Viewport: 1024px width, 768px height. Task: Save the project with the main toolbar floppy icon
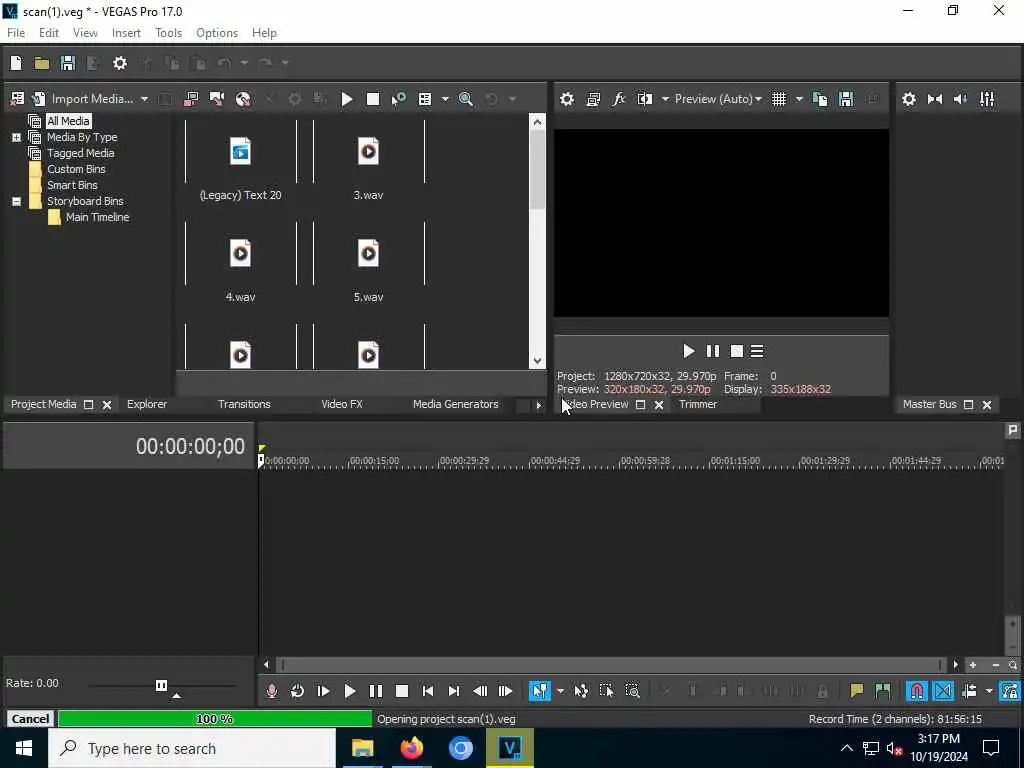click(x=67, y=63)
